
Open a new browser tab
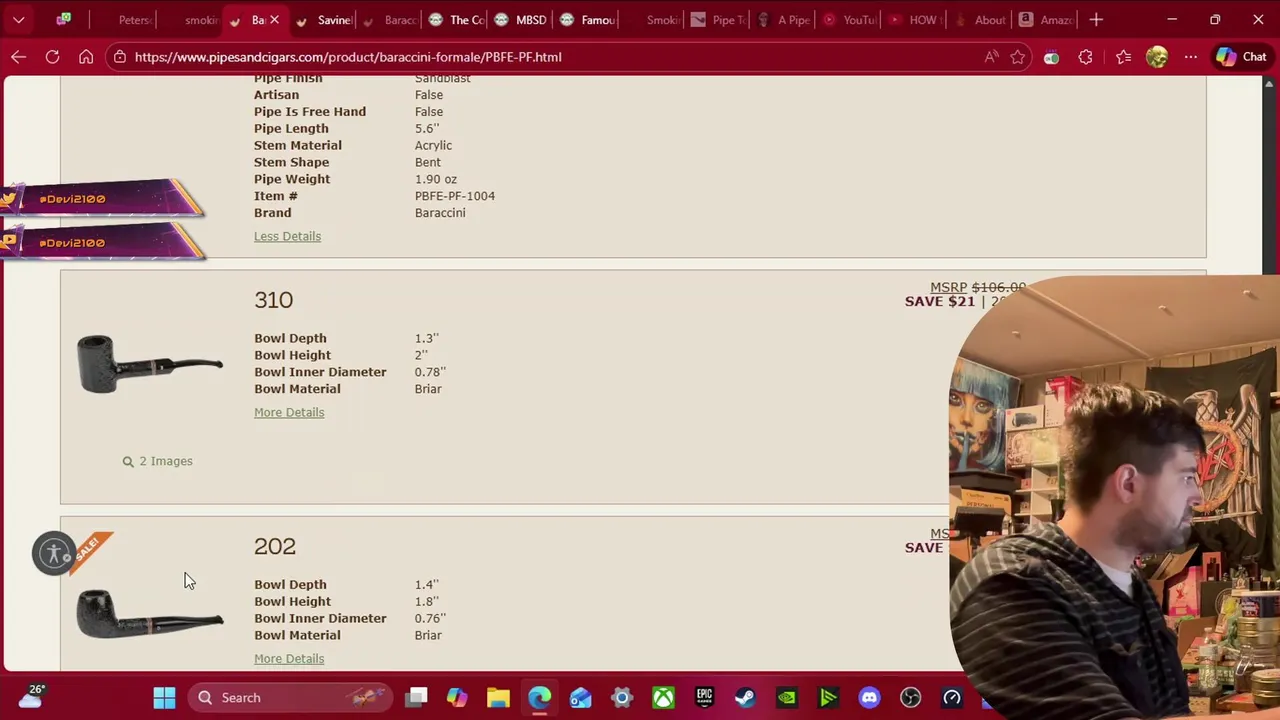pos(1096,19)
